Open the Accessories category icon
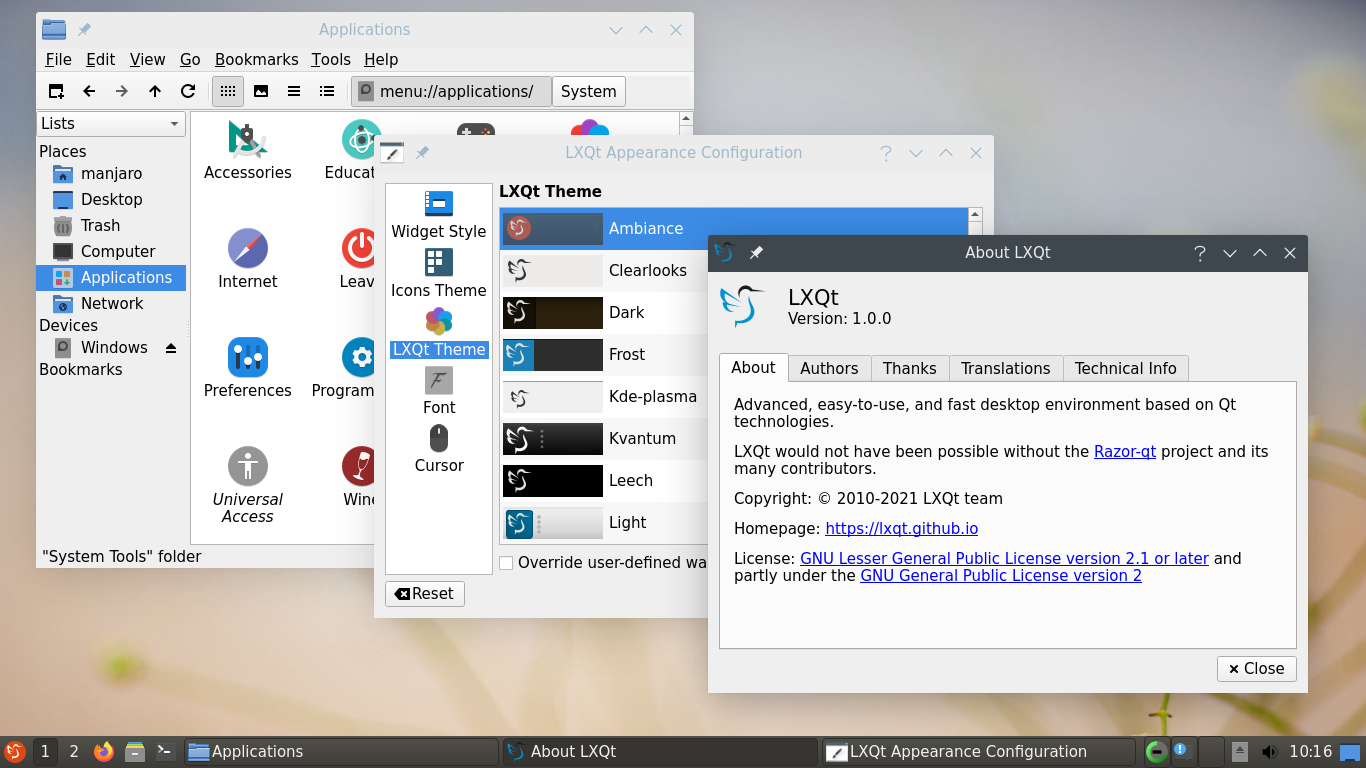 [x=248, y=150]
